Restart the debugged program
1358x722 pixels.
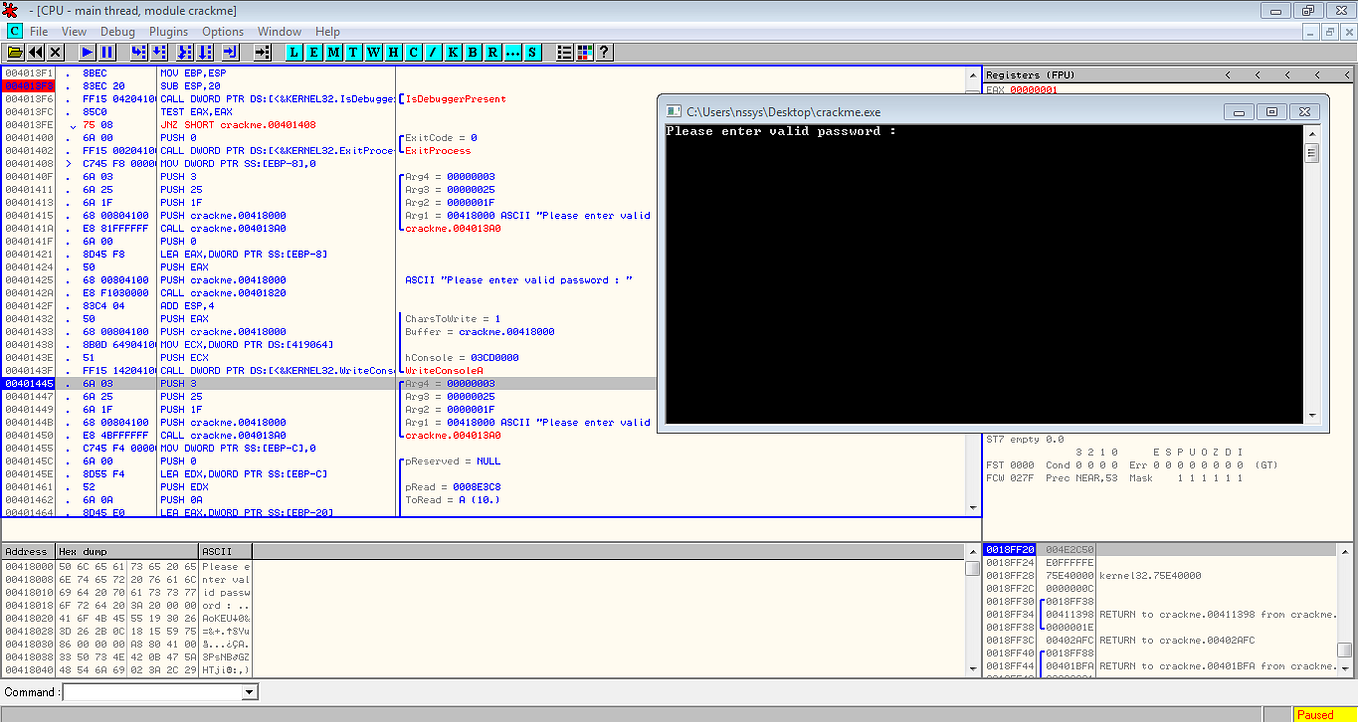tap(35, 52)
